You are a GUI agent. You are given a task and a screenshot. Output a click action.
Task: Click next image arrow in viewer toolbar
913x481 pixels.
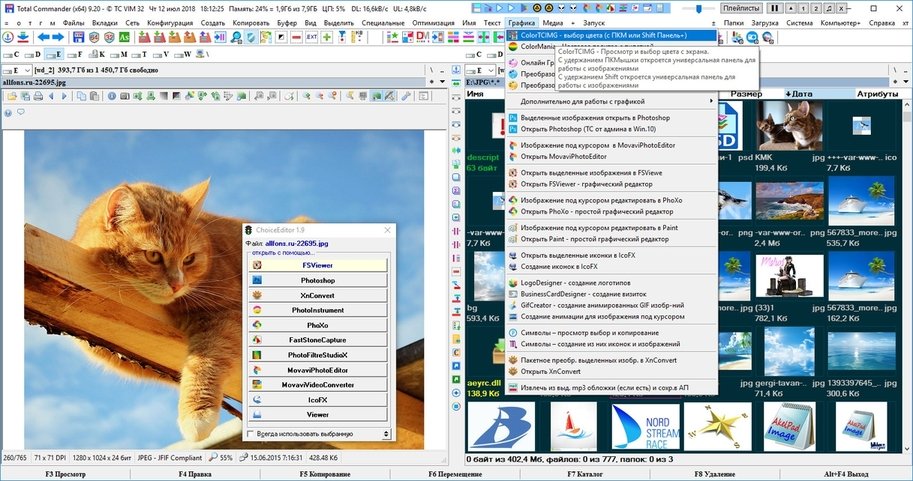point(64,96)
